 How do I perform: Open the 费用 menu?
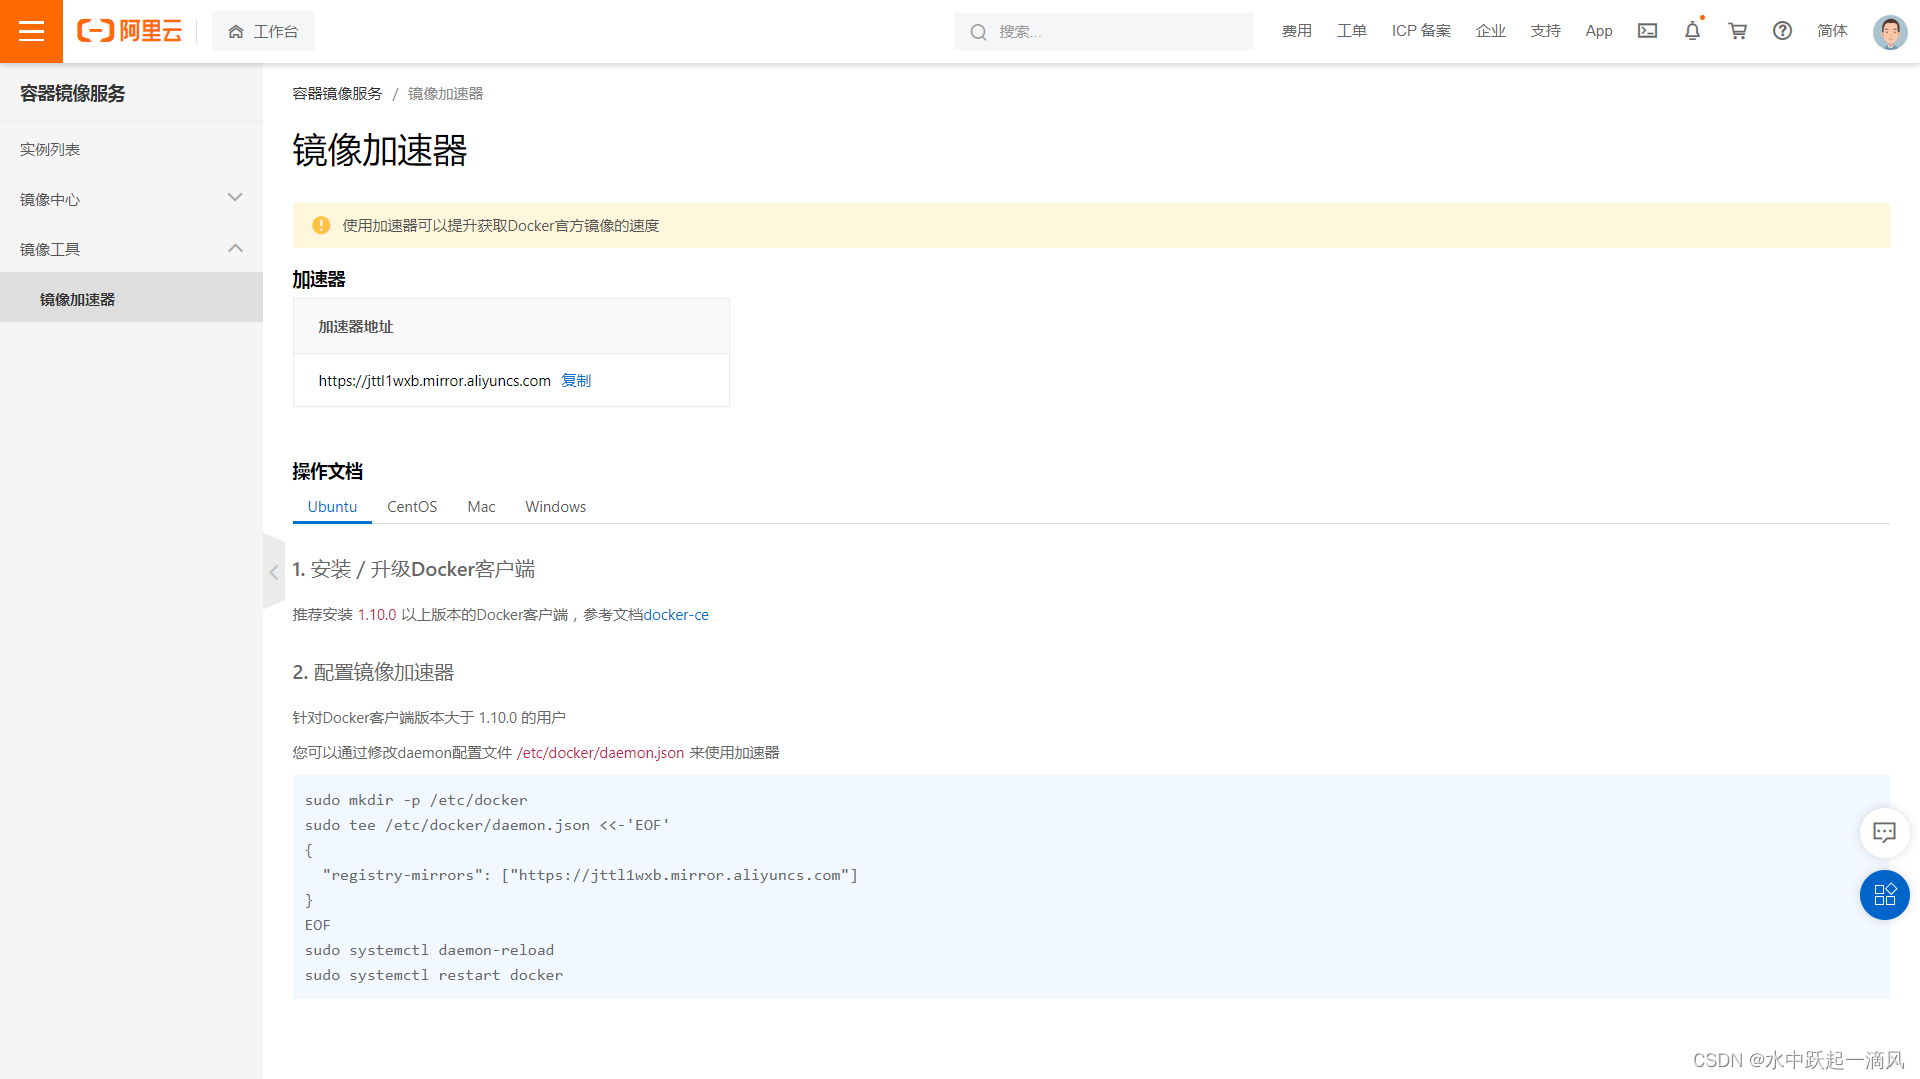[1296, 31]
